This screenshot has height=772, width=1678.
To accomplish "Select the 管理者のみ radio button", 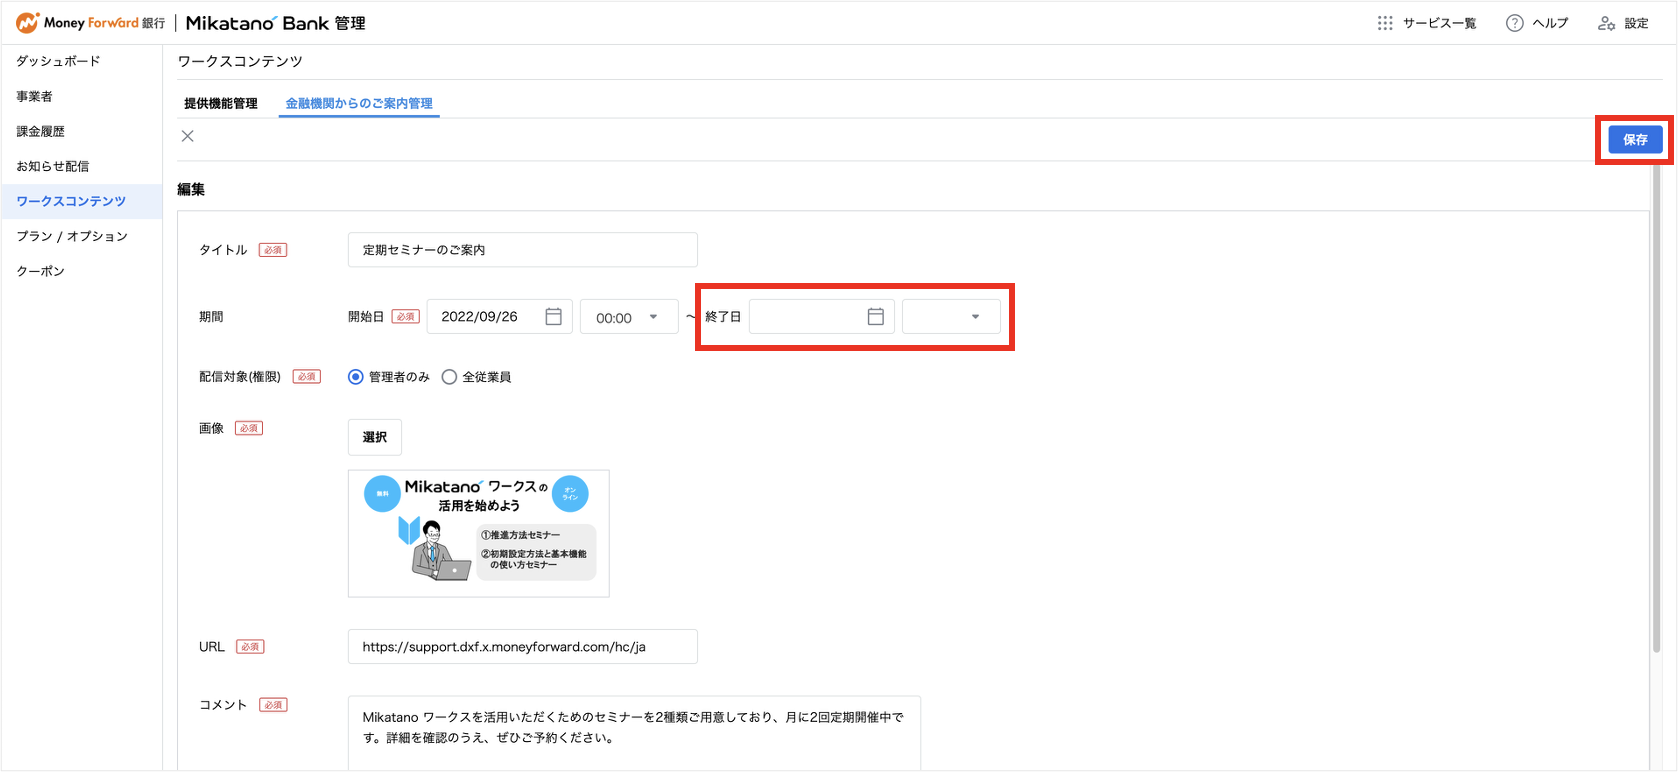I will tap(355, 377).
